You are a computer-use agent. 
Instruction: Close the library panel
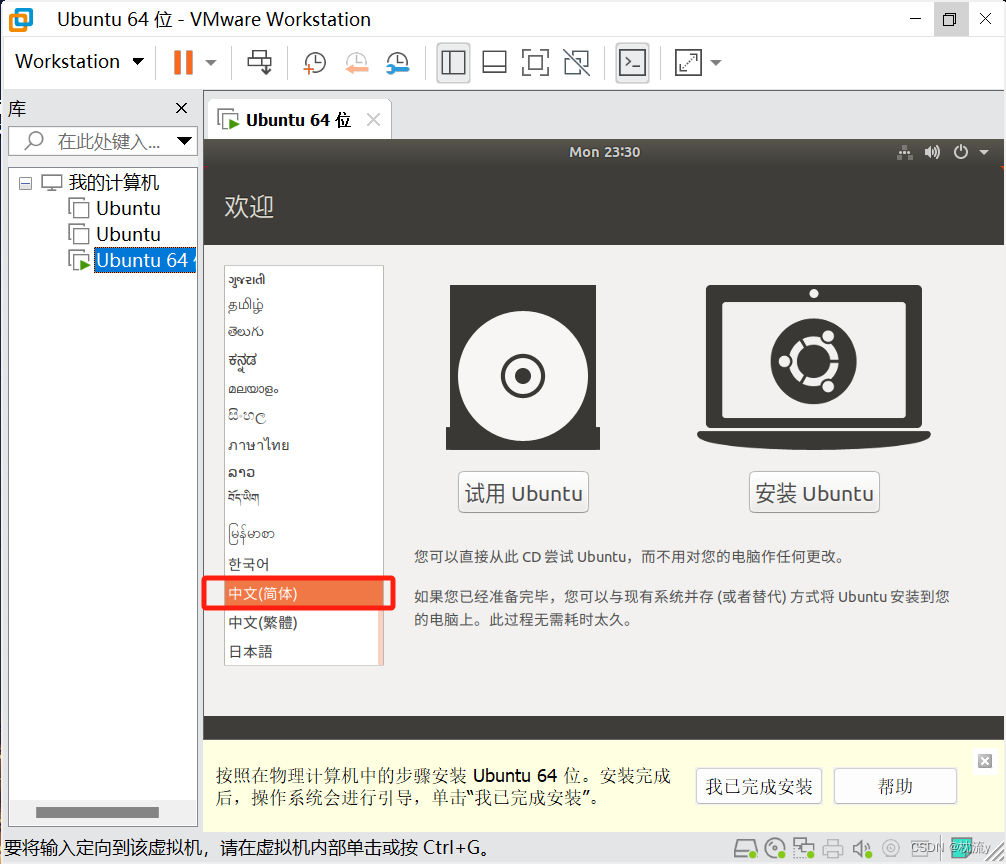(182, 108)
